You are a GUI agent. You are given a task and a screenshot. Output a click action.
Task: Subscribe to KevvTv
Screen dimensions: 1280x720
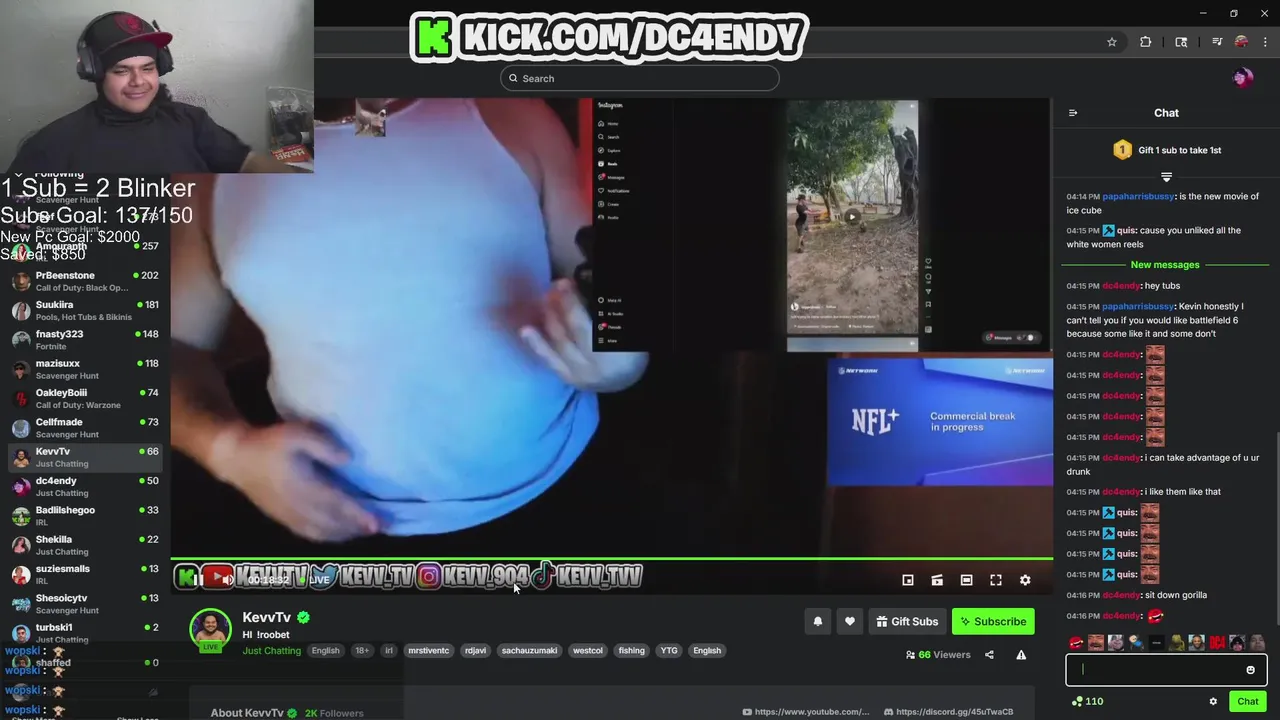(x=993, y=621)
